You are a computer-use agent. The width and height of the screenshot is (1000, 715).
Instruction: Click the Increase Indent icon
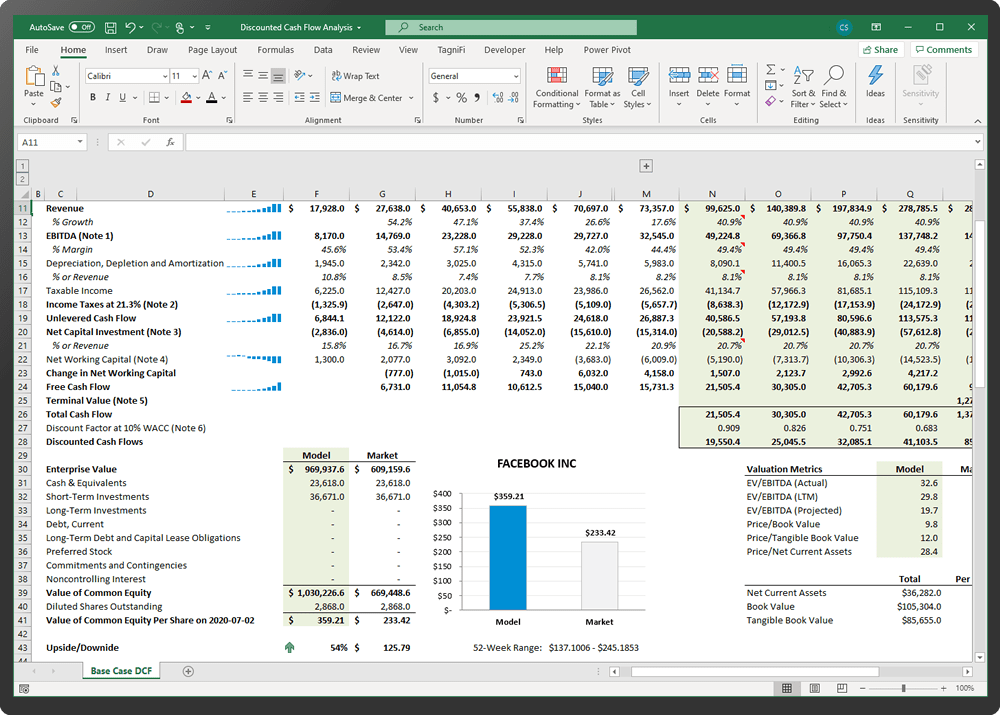click(314, 98)
